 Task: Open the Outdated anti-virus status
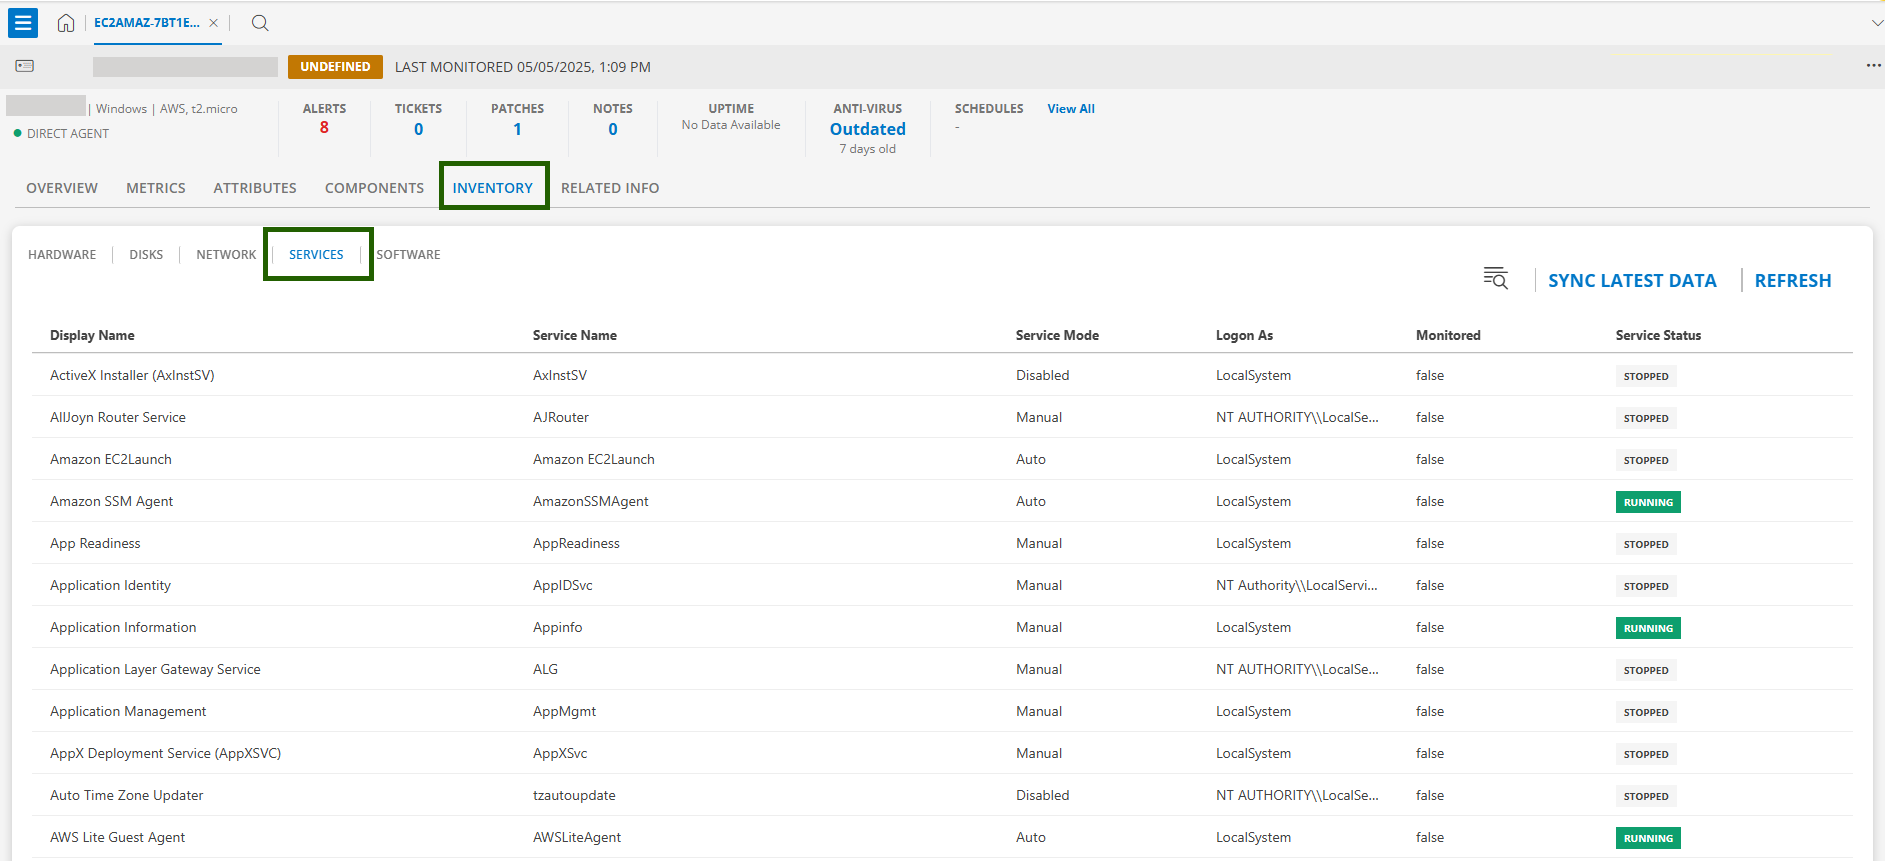point(868,129)
